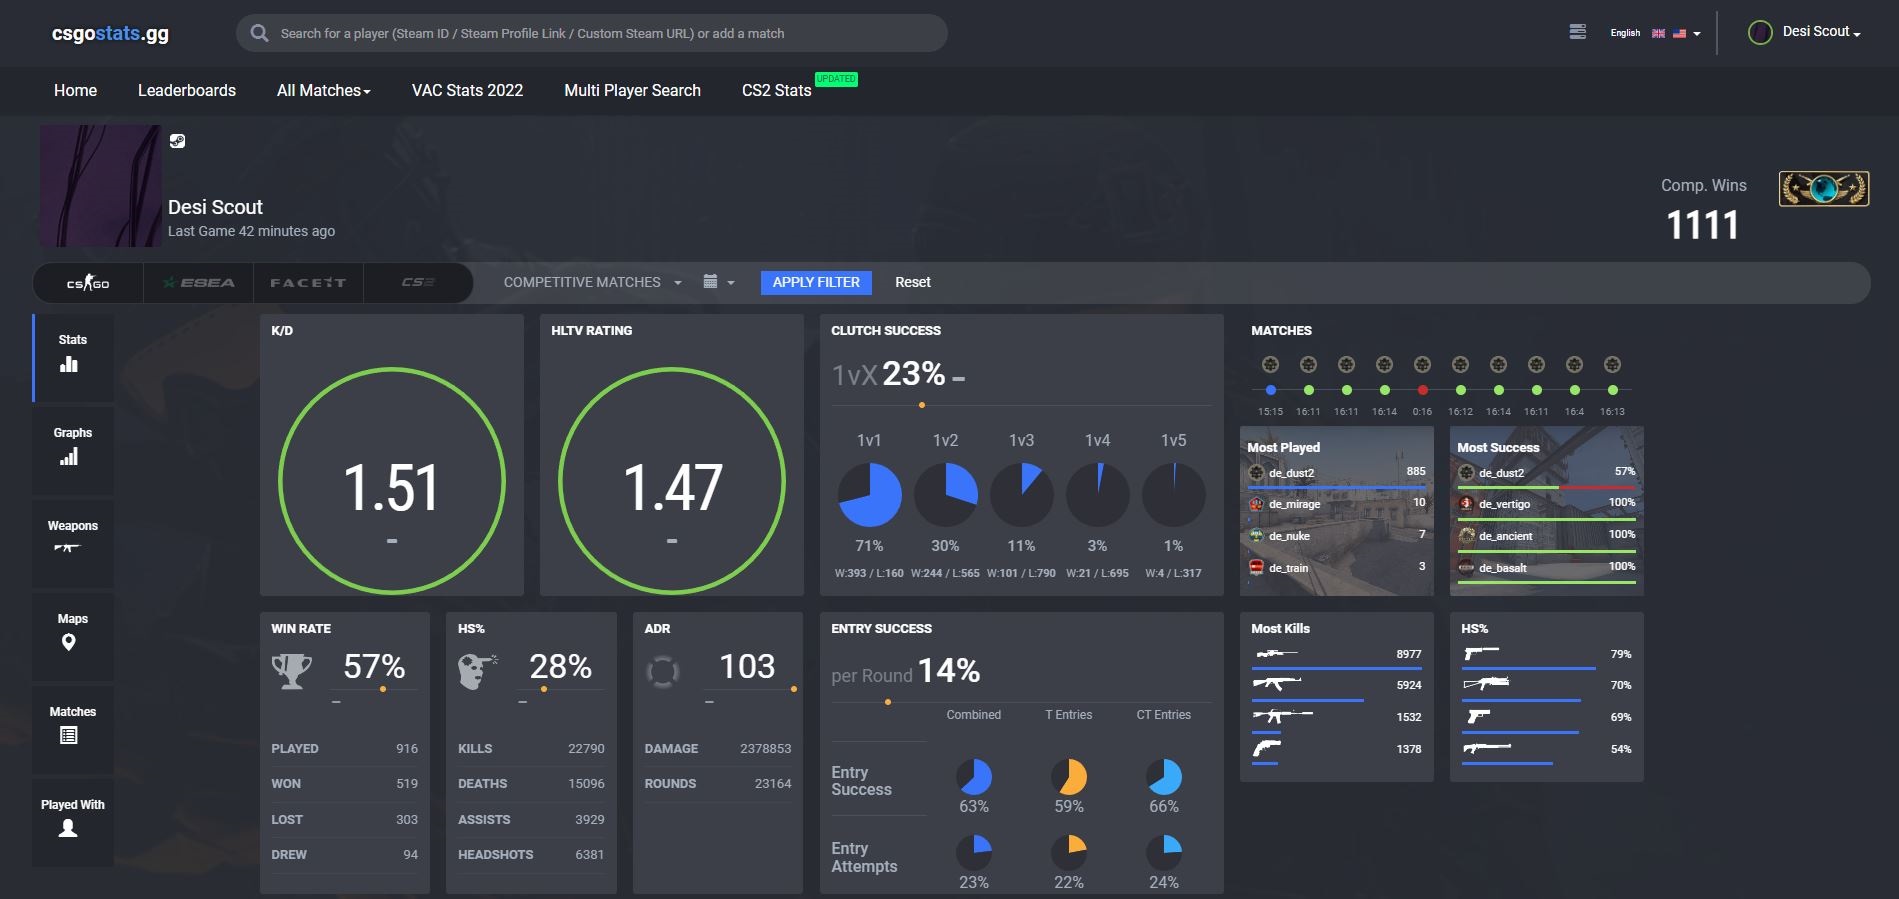Click the server list icon beside English
The image size is (1899, 899).
[1577, 32]
